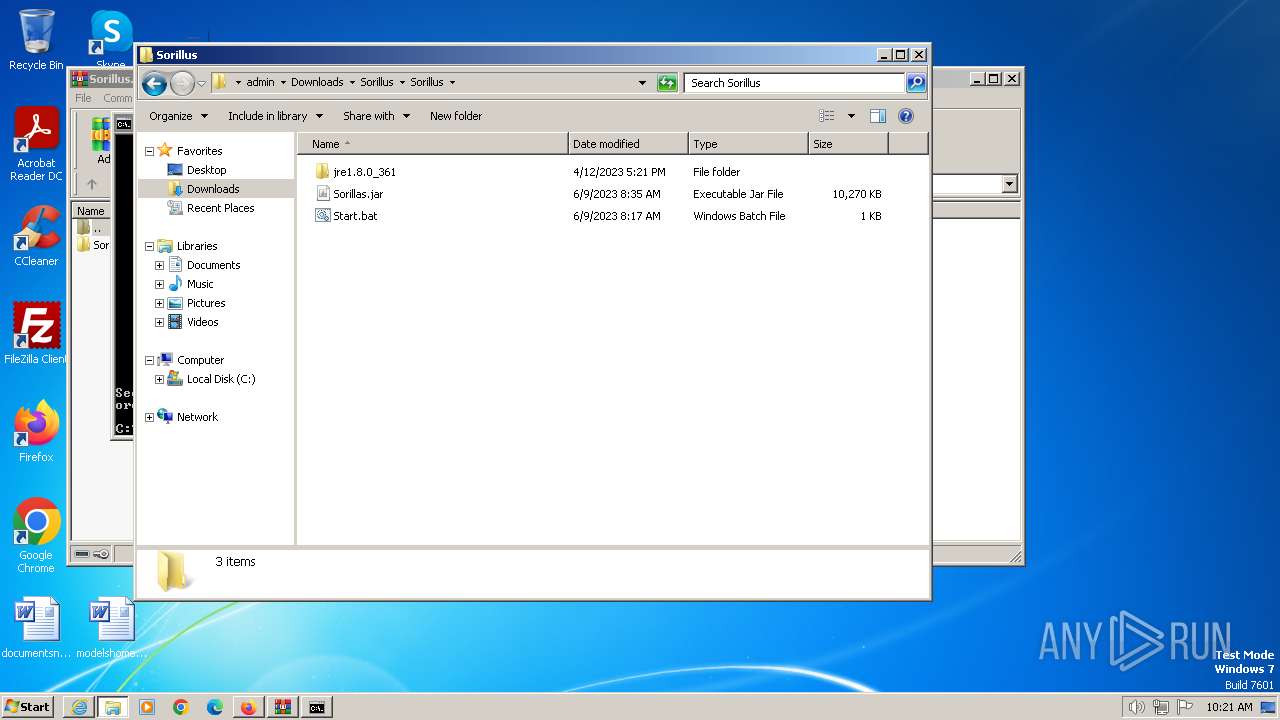Image resolution: width=1280 pixels, height=720 pixels.
Task: Open Acrobat Reader DC desktop icon
Action: [36, 145]
